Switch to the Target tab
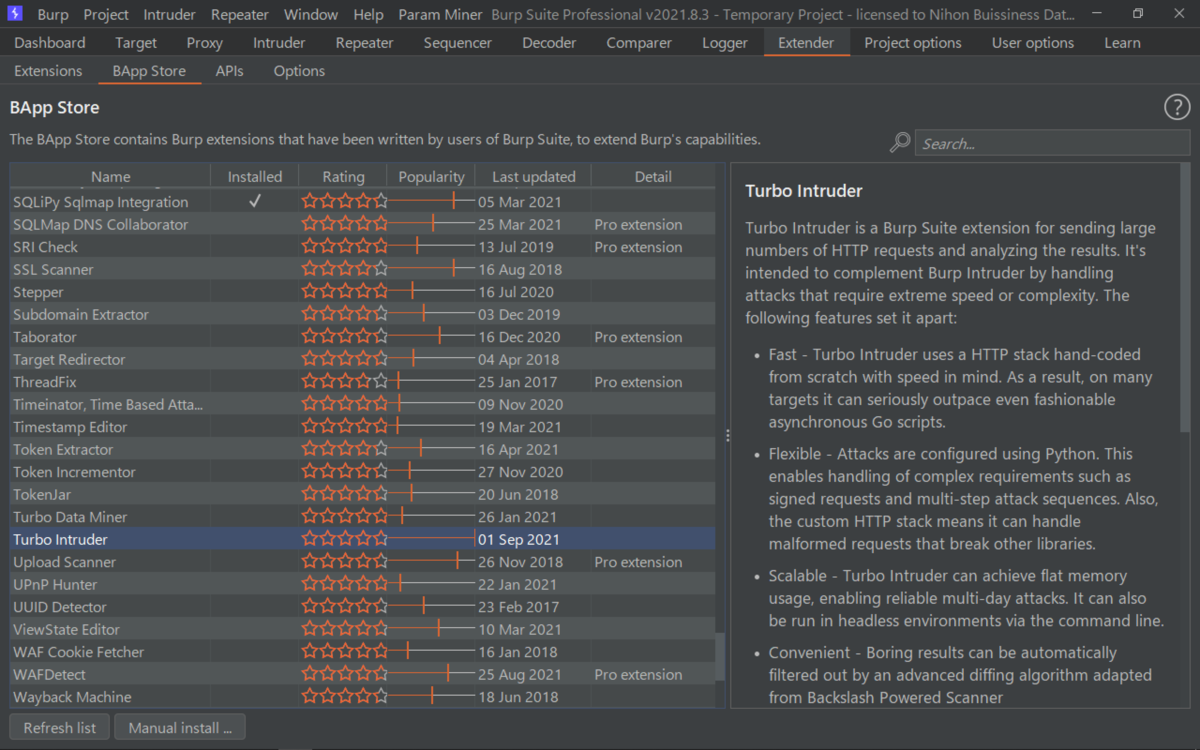This screenshot has height=750, width=1200. pyautogui.click(x=136, y=43)
